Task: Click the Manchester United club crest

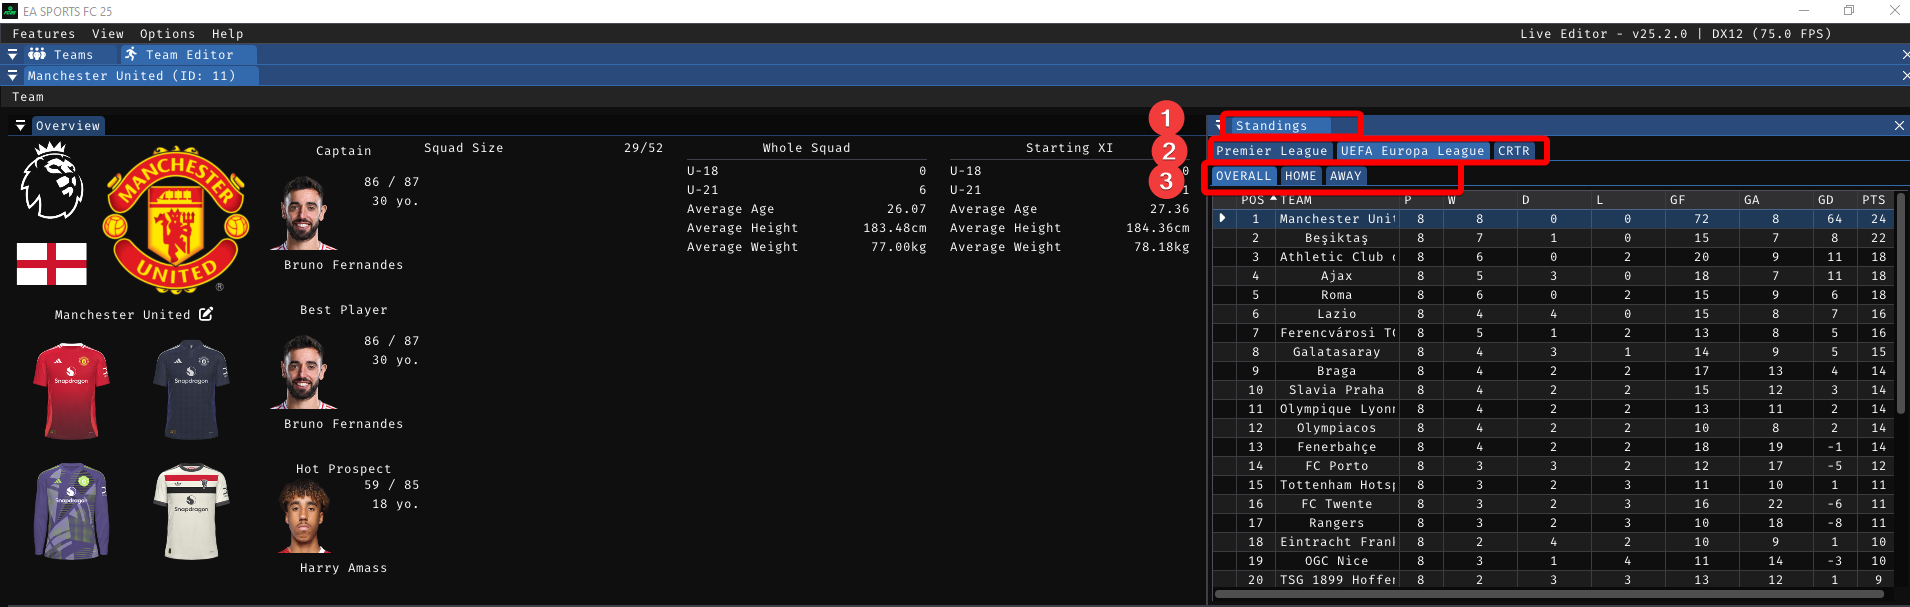Action: (x=176, y=220)
